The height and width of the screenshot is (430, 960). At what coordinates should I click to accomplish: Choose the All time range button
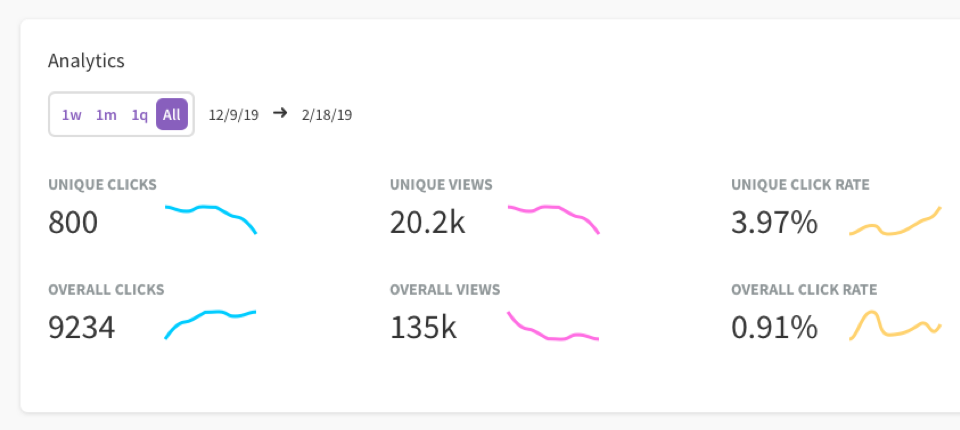pyautogui.click(x=172, y=115)
